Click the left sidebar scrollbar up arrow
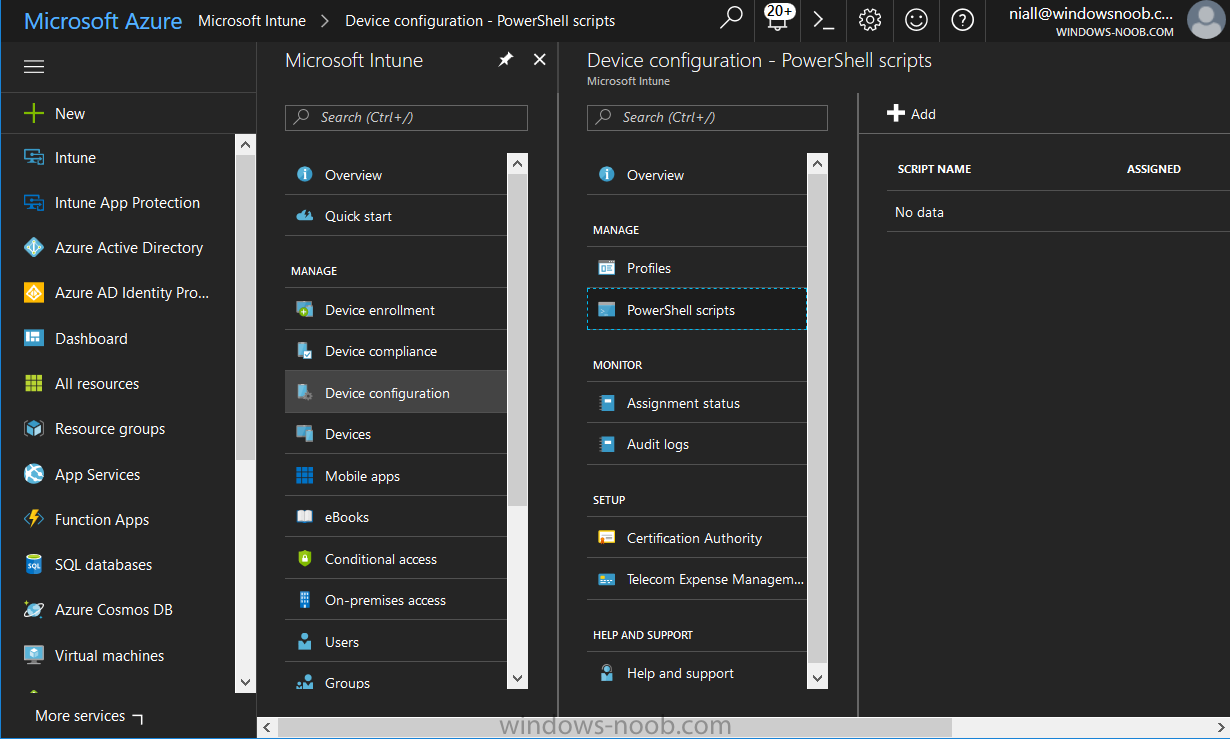This screenshot has width=1230, height=740. (x=246, y=146)
